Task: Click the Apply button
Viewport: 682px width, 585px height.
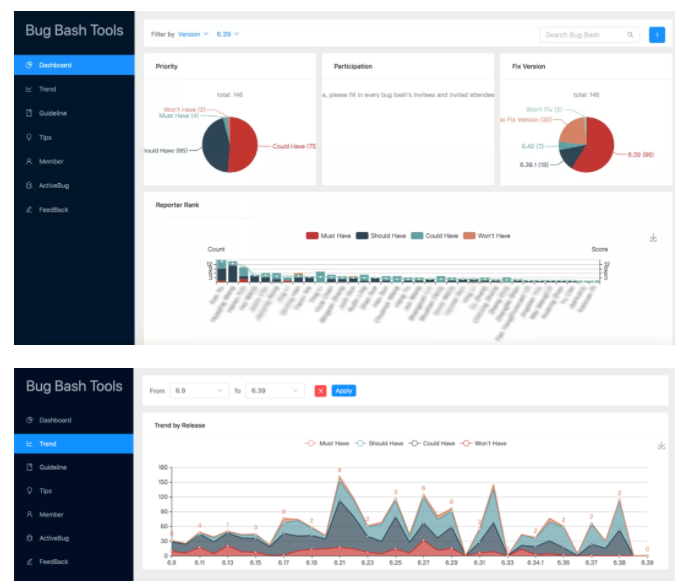Action: click(343, 390)
